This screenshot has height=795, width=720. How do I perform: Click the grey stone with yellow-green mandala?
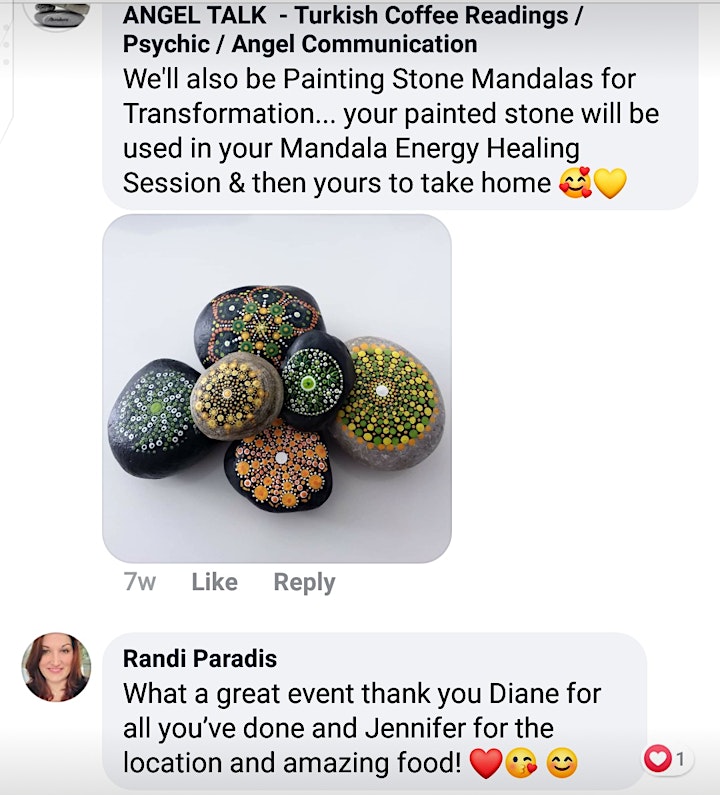387,402
